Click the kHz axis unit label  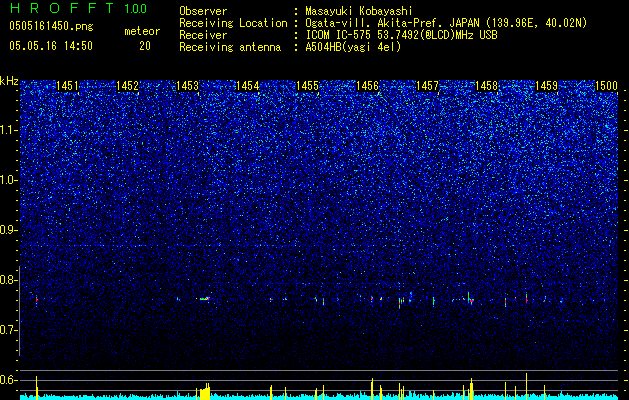pos(9,81)
